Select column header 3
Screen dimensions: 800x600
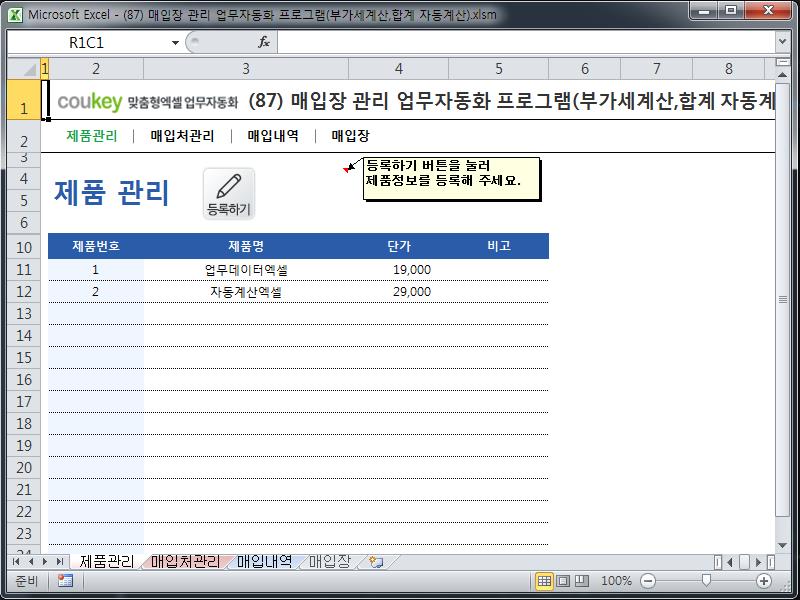point(246,68)
